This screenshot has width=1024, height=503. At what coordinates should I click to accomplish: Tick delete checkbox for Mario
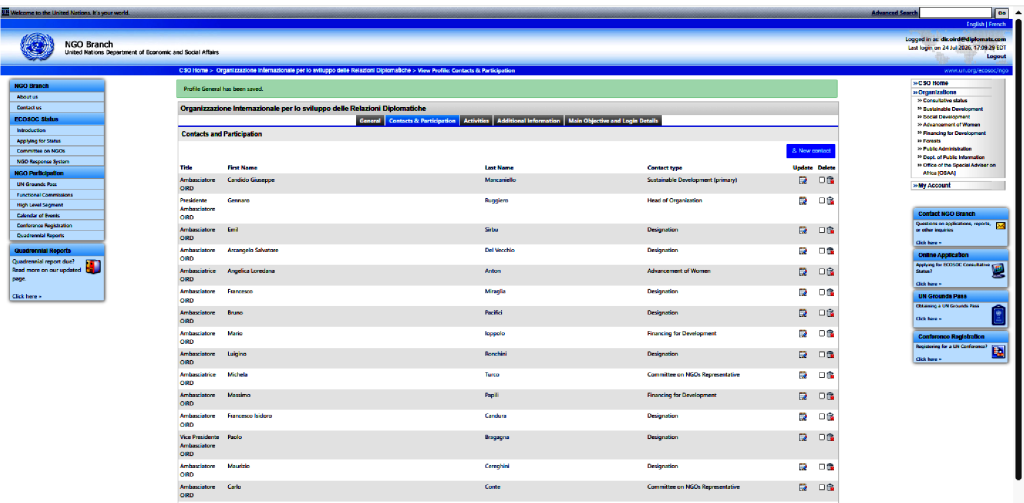point(822,334)
